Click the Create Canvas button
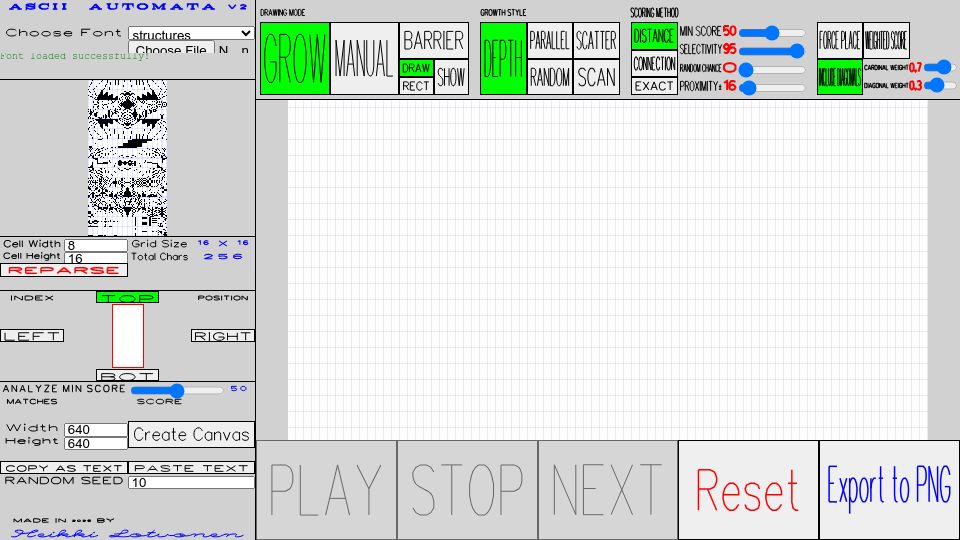 (x=191, y=435)
